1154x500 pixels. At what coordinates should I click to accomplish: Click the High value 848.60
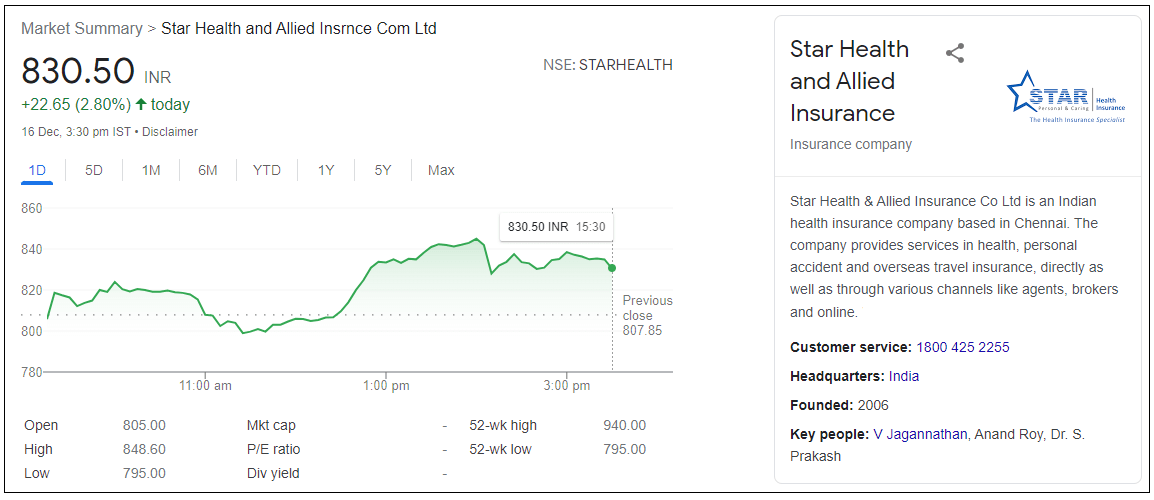coord(144,449)
